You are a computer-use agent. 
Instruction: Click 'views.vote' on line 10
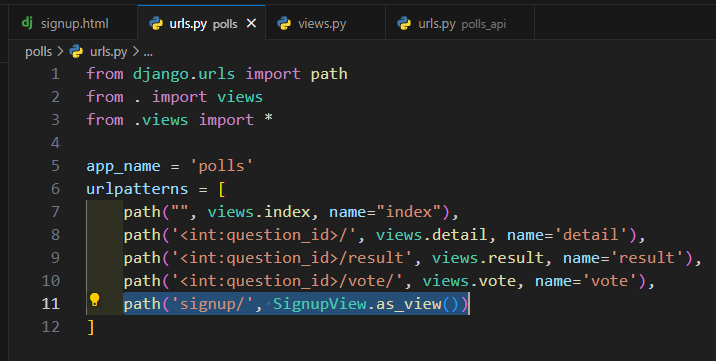(469, 281)
